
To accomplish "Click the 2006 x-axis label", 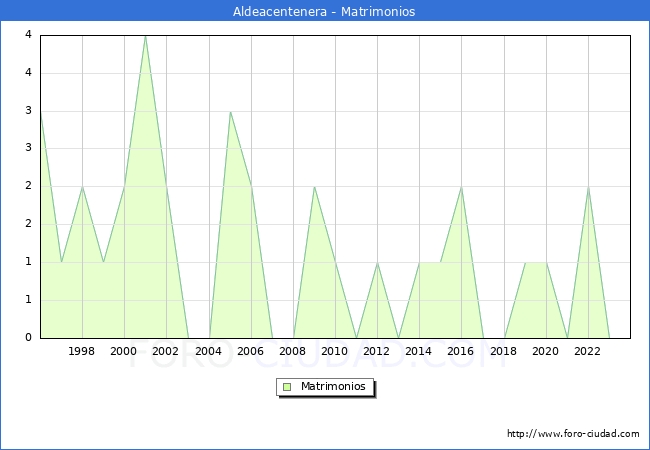I will pyautogui.click(x=250, y=351).
